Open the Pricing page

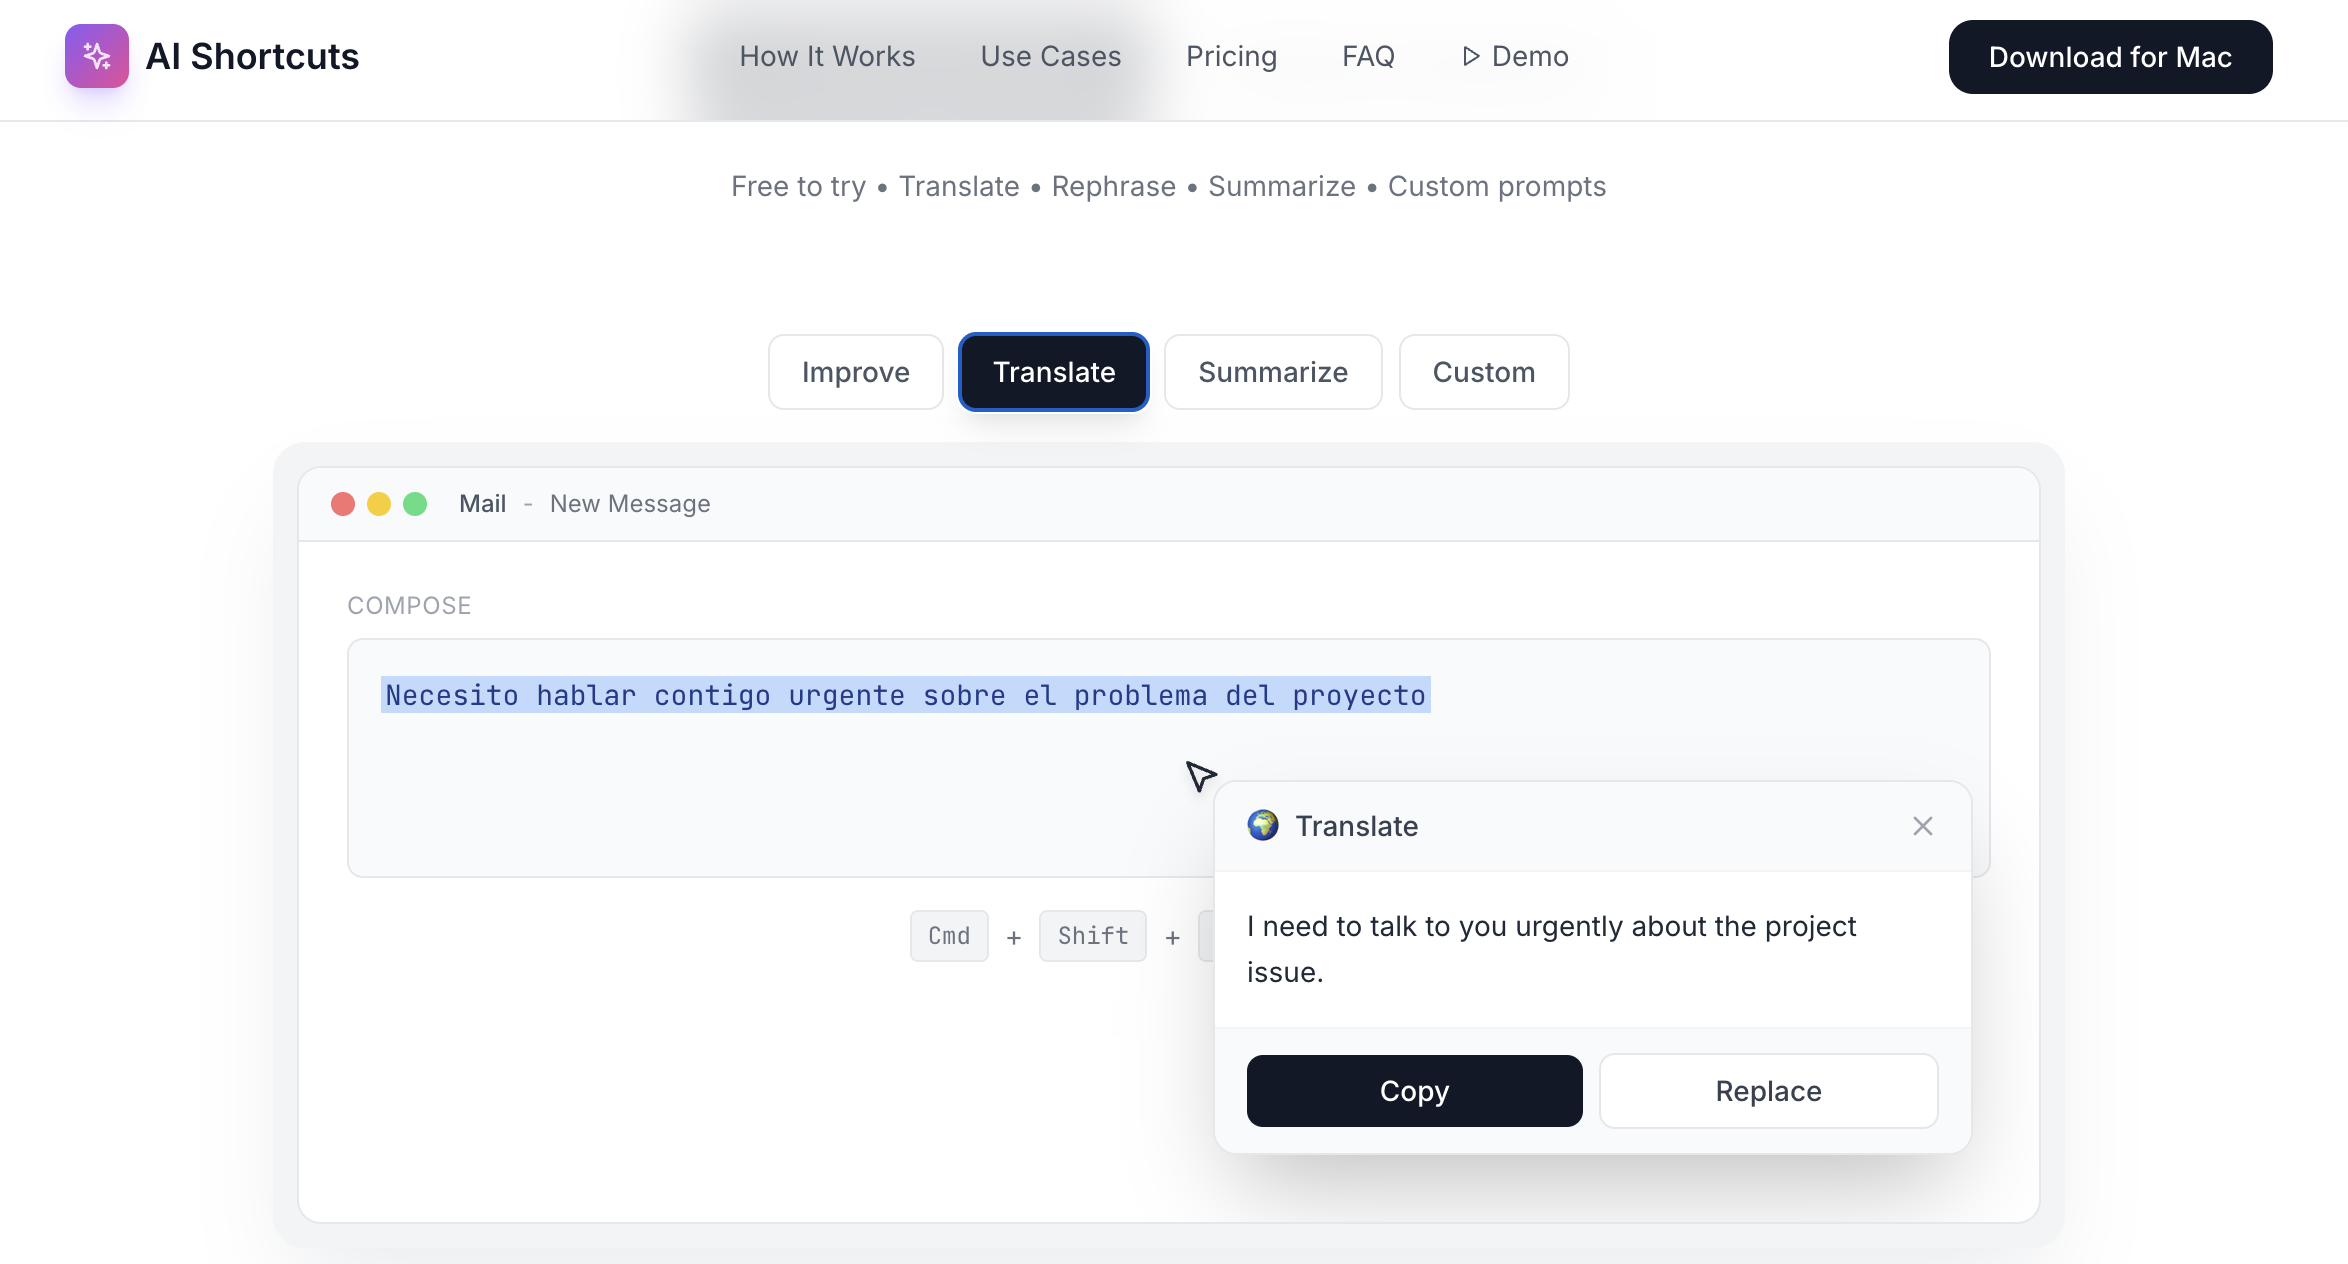(x=1231, y=56)
